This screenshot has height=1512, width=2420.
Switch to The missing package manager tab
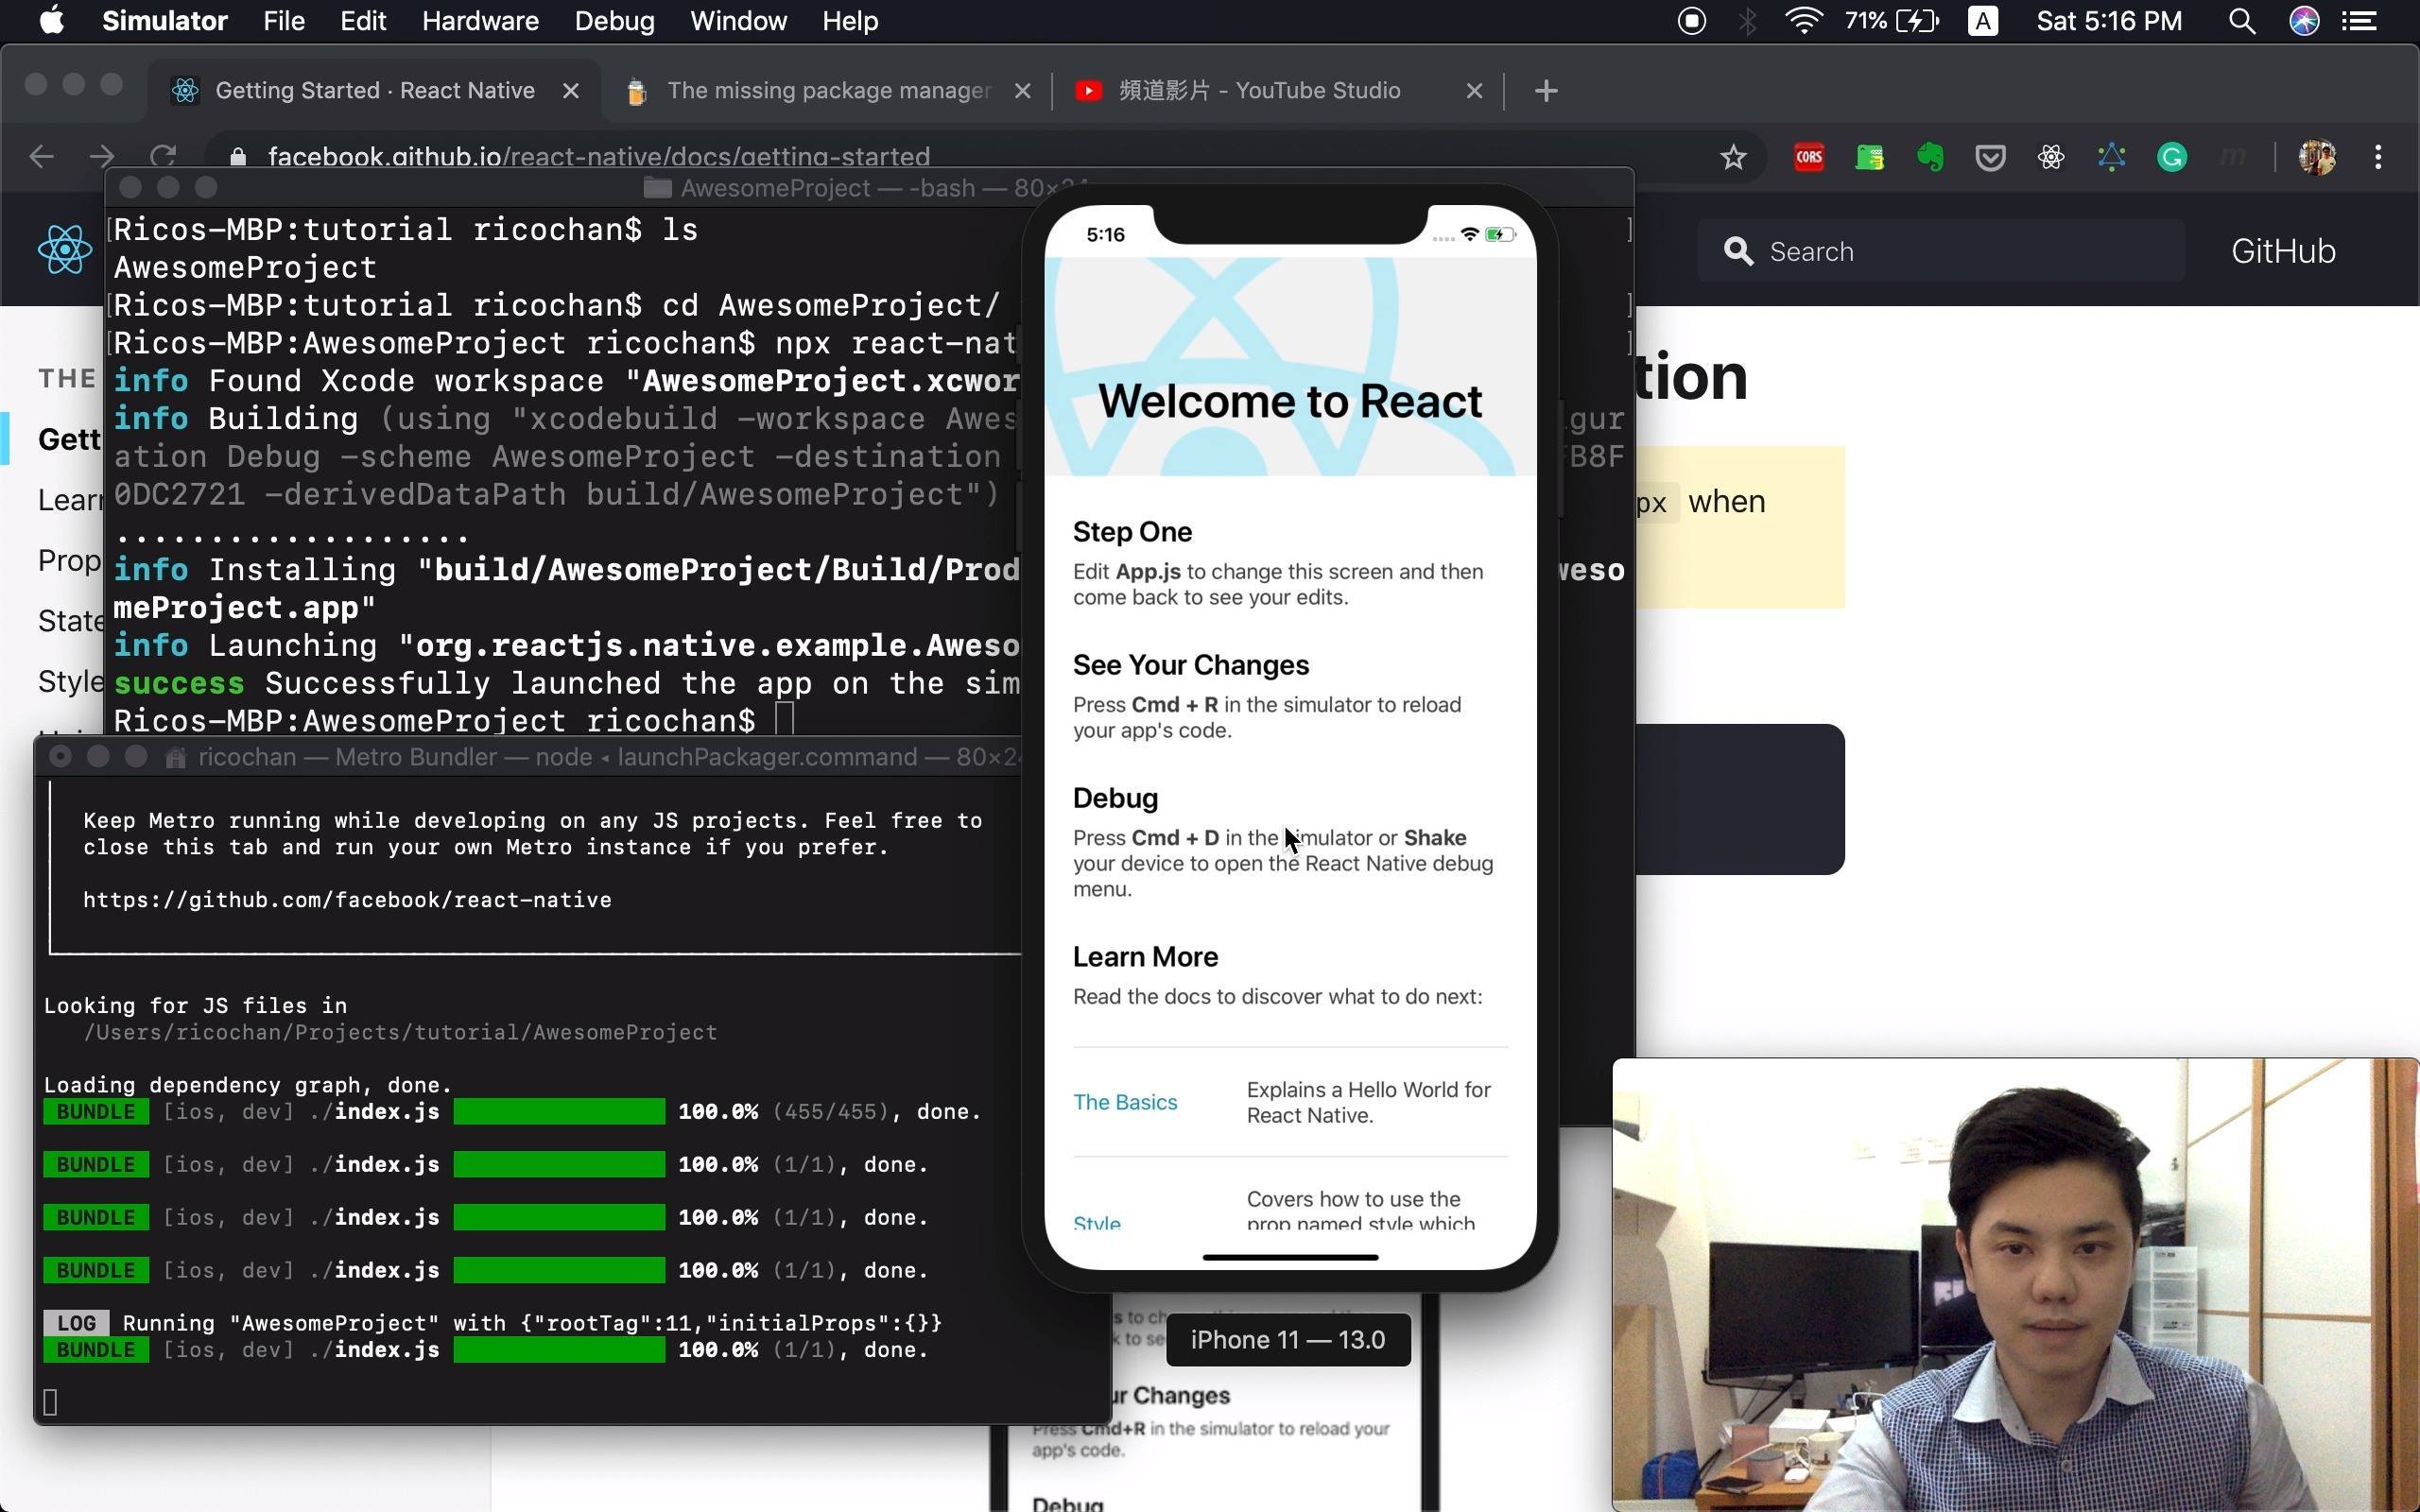(x=828, y=91)
